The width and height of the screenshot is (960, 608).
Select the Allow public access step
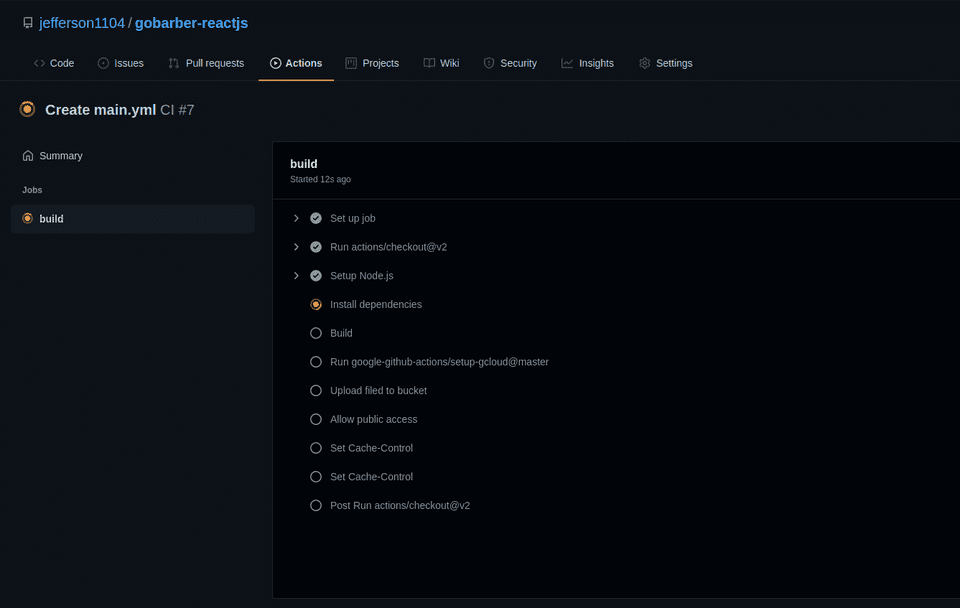click(x=373, y=420)
